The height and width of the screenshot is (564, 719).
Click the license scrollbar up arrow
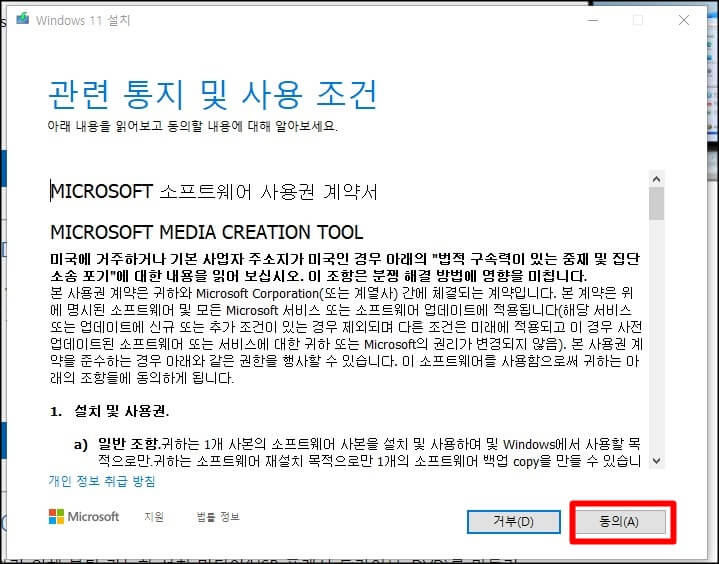(x=657, y=179)
